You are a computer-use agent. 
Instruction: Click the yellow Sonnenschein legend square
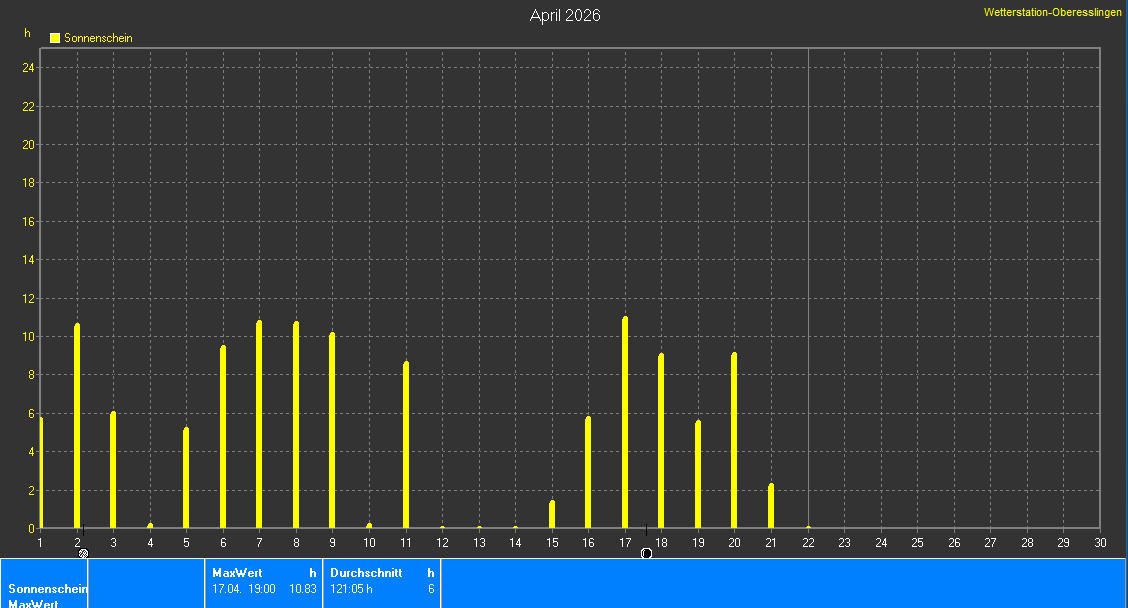pos(55,38)
